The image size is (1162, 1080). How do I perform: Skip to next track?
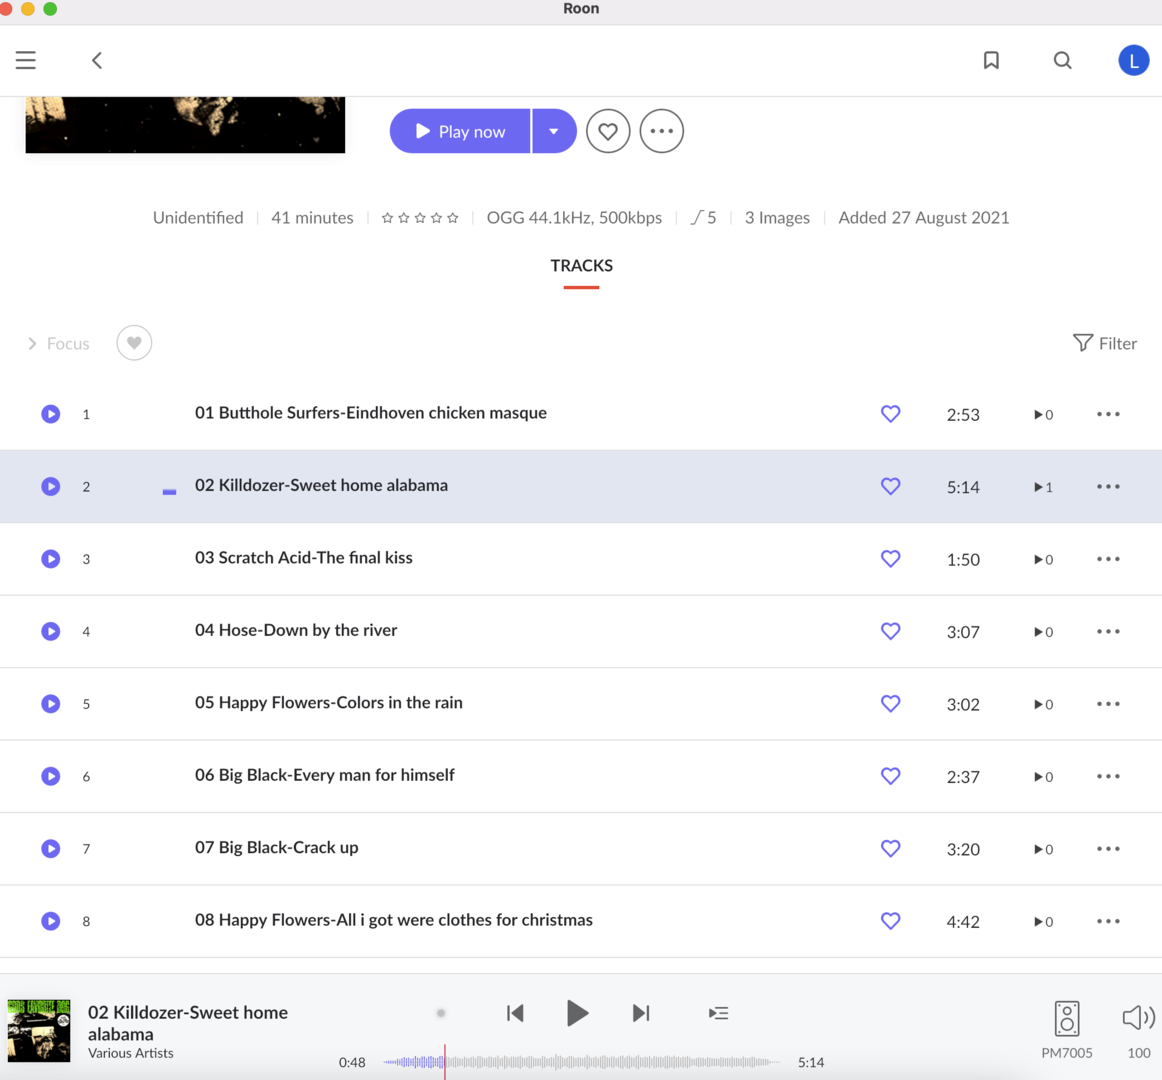click(x=641, y=1013)
